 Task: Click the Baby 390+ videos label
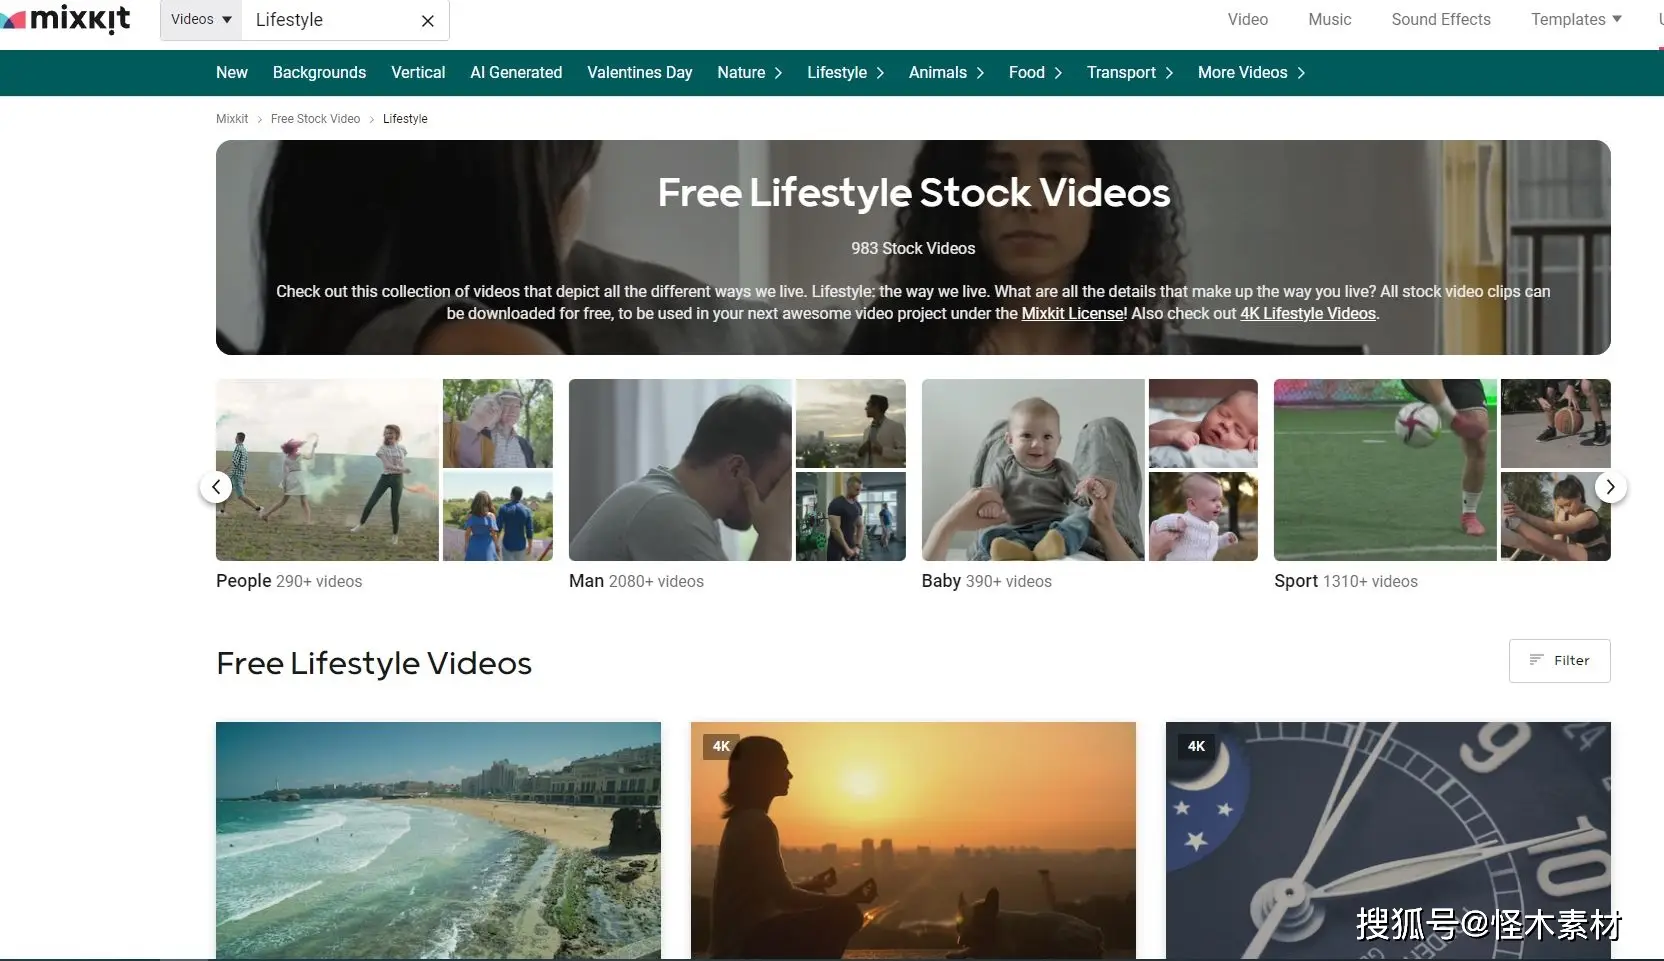pyautogui.click(x=986, y=581)
